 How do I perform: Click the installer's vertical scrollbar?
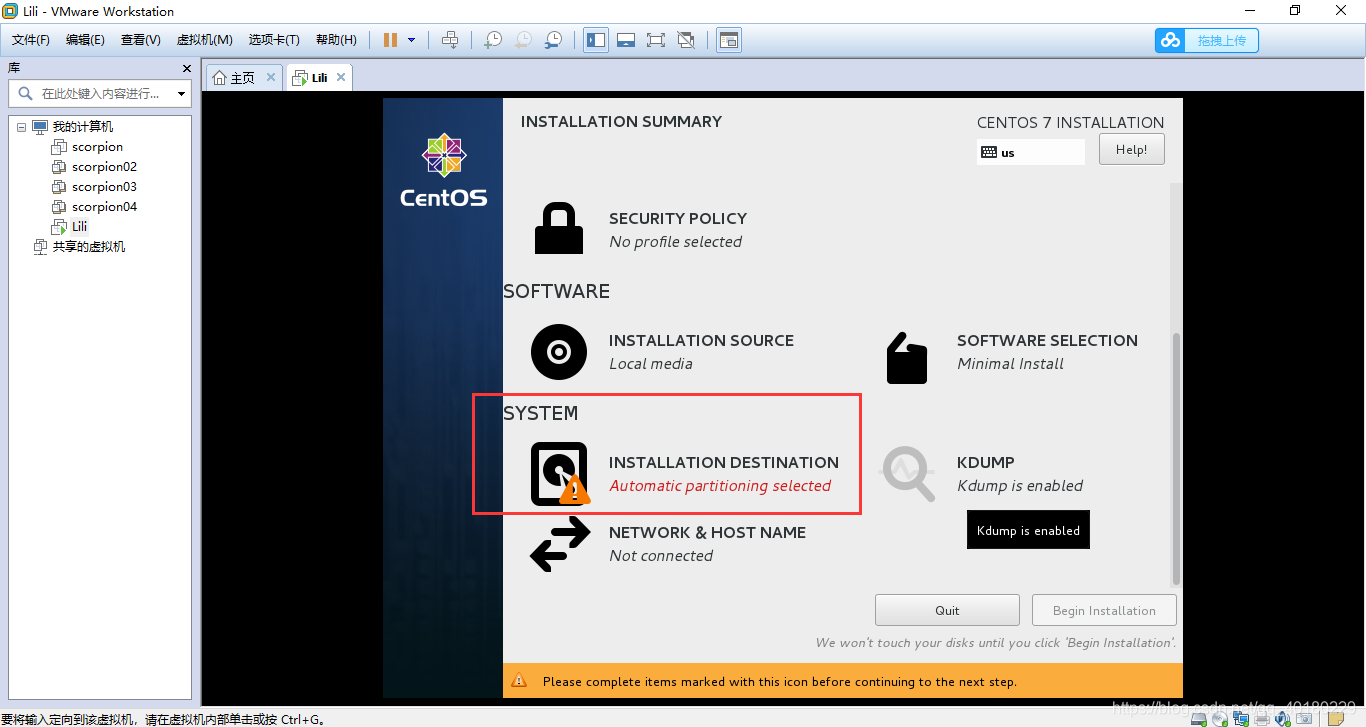[1176, 458]
